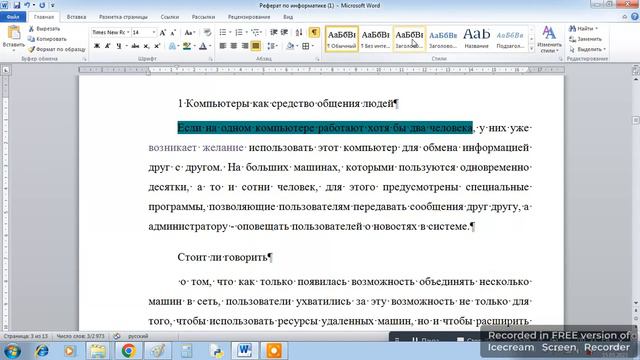Increase paragraph indent
The width and height of the screenshot is (640, 360).
[284, 33]
